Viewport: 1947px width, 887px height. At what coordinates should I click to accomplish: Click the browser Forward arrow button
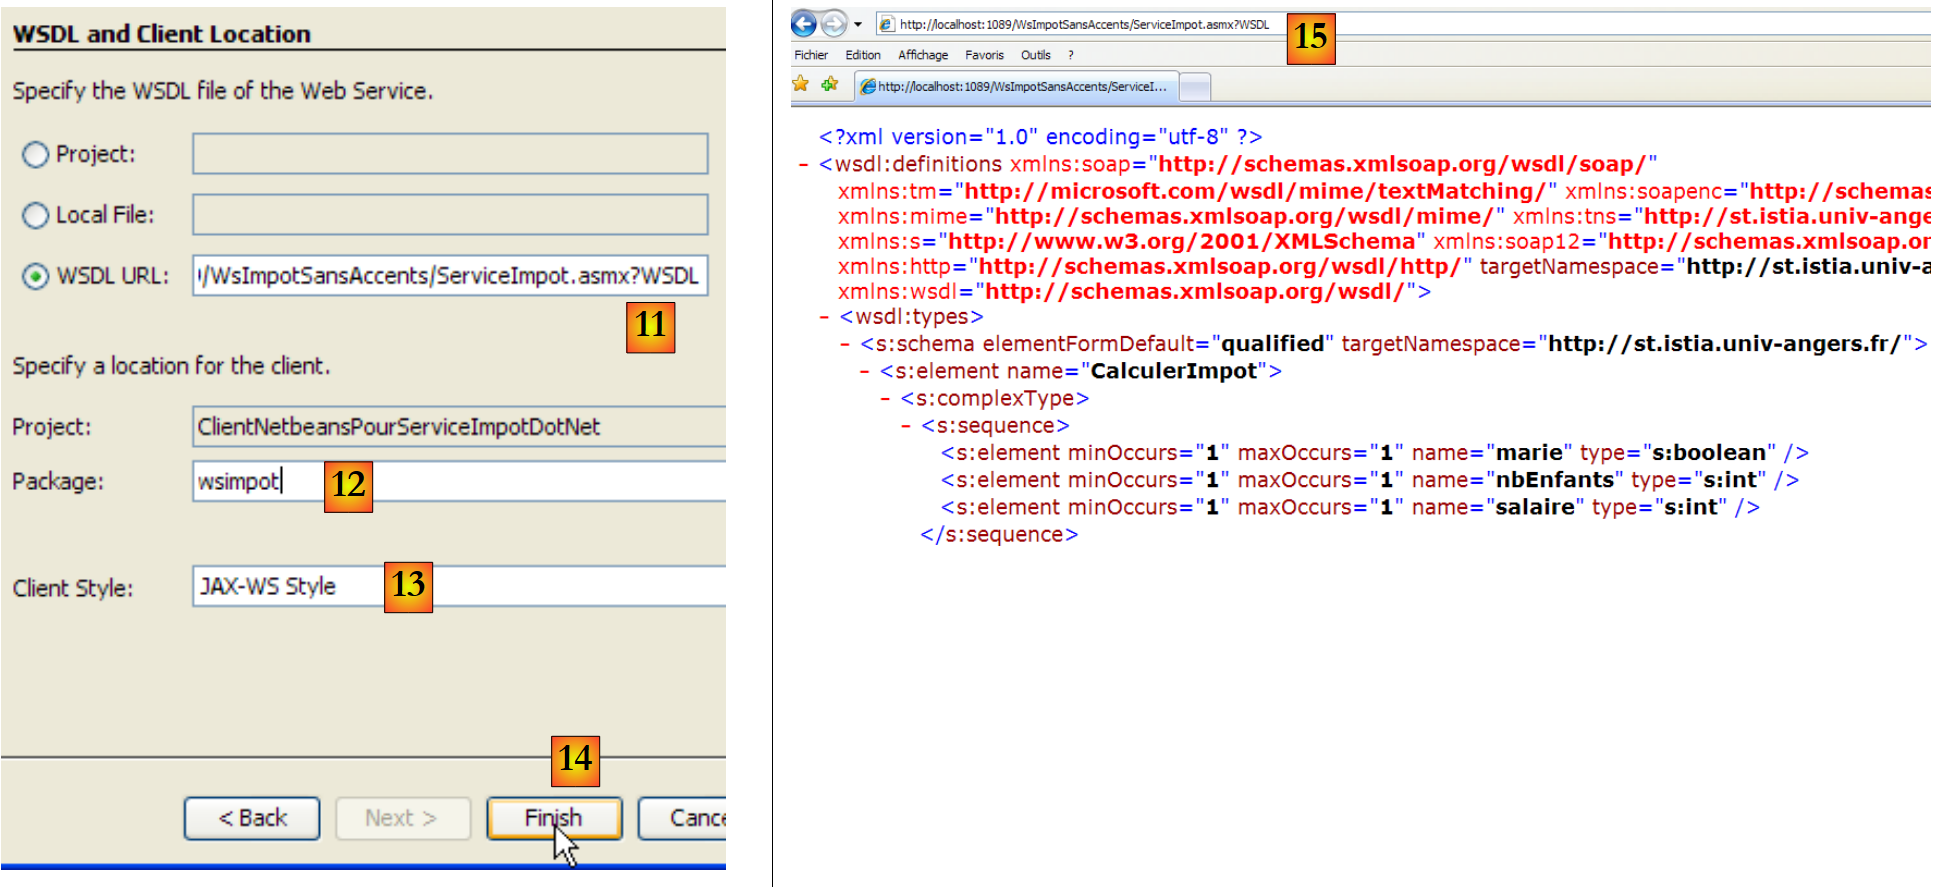834,23
